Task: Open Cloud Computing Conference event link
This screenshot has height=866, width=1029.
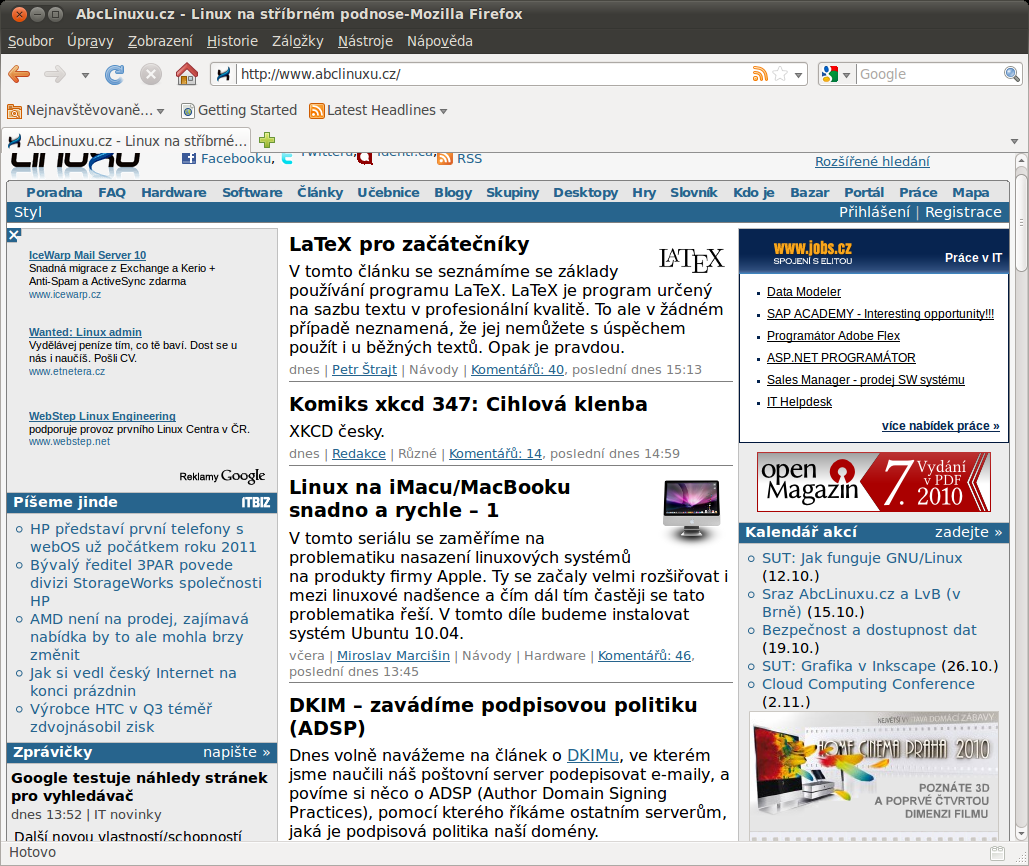Action: (868, 684)
